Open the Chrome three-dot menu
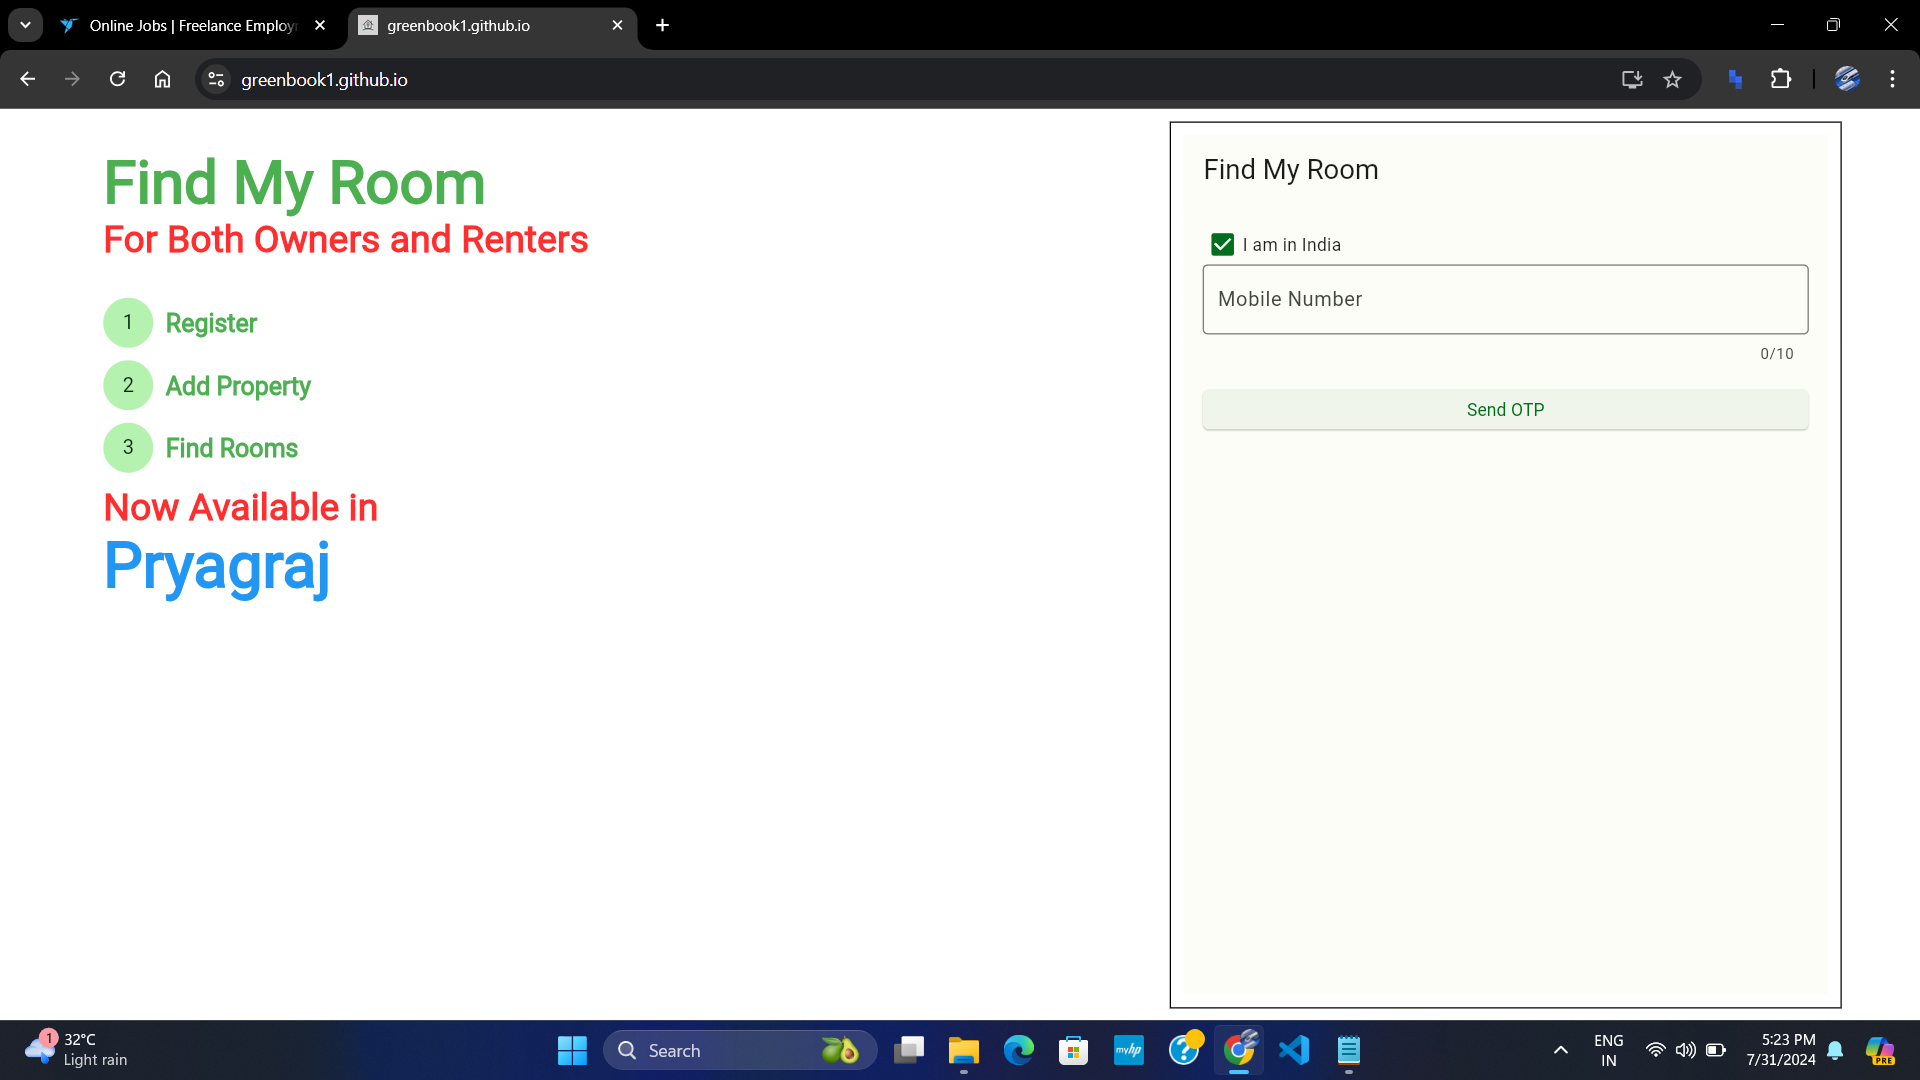The height and width of the screenshot is (1080, 1920). 1892,79
